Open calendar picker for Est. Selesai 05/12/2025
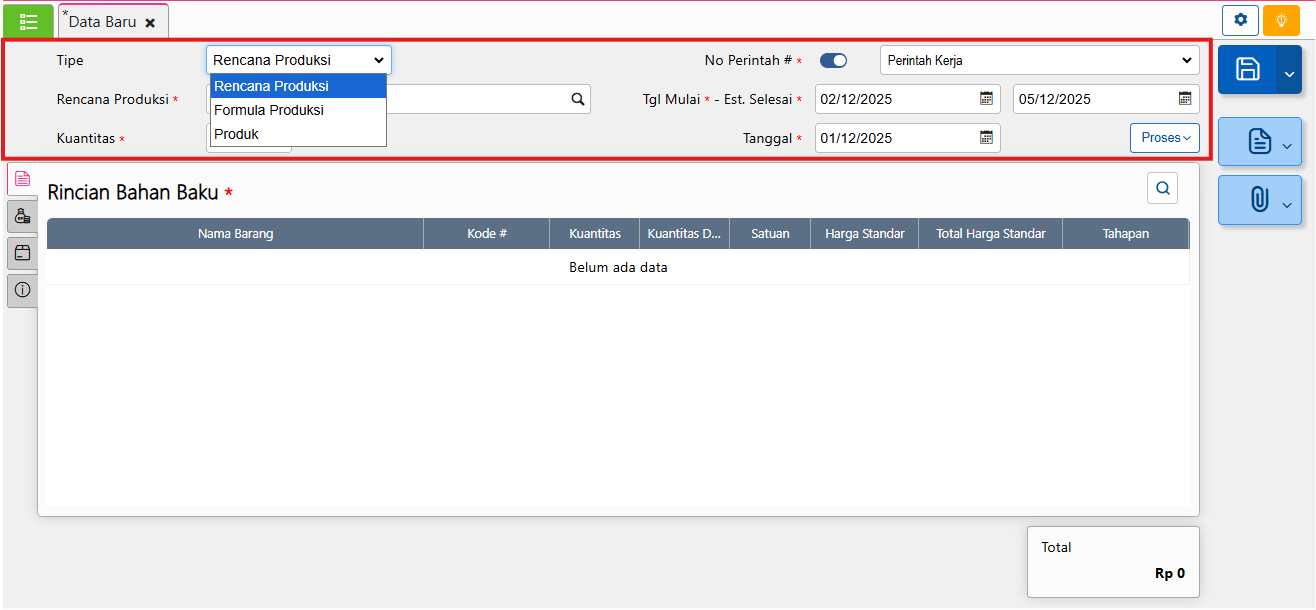The width and height of the screenshot is (1316, 610). (x=1184, y=99)
